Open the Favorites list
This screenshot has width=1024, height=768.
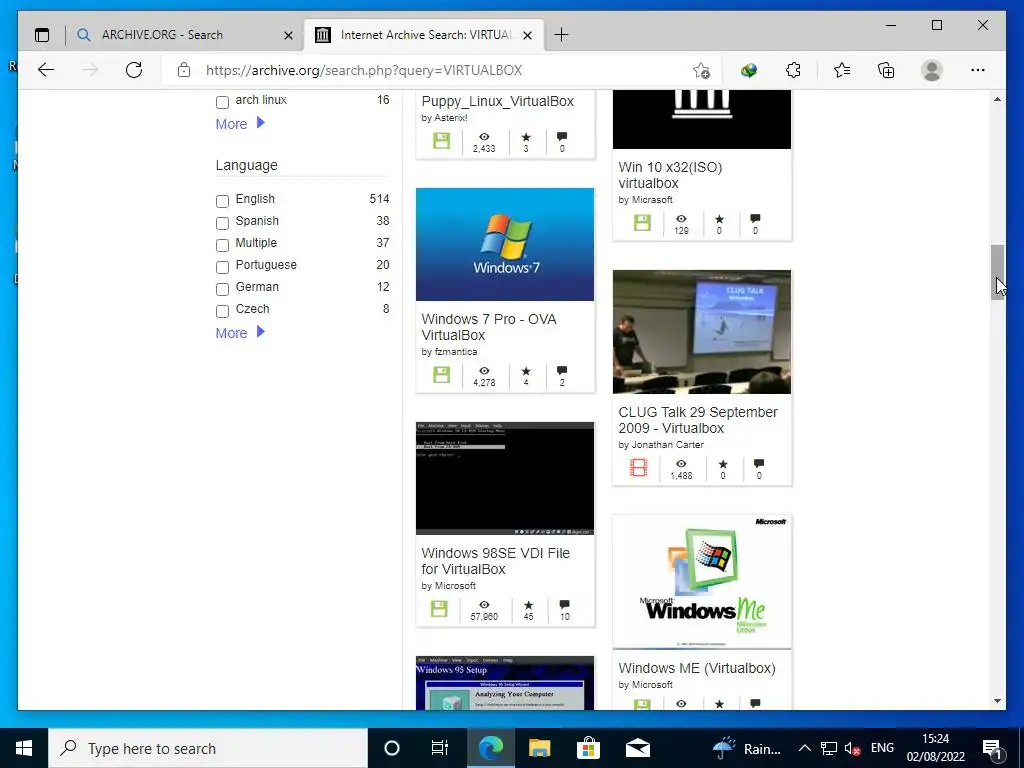[x=842, y=70]
